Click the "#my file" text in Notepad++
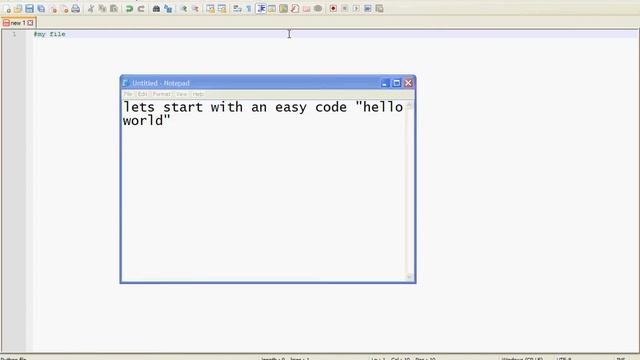The width and height of the screenshot is (640, 360). (x=49, y=34)
